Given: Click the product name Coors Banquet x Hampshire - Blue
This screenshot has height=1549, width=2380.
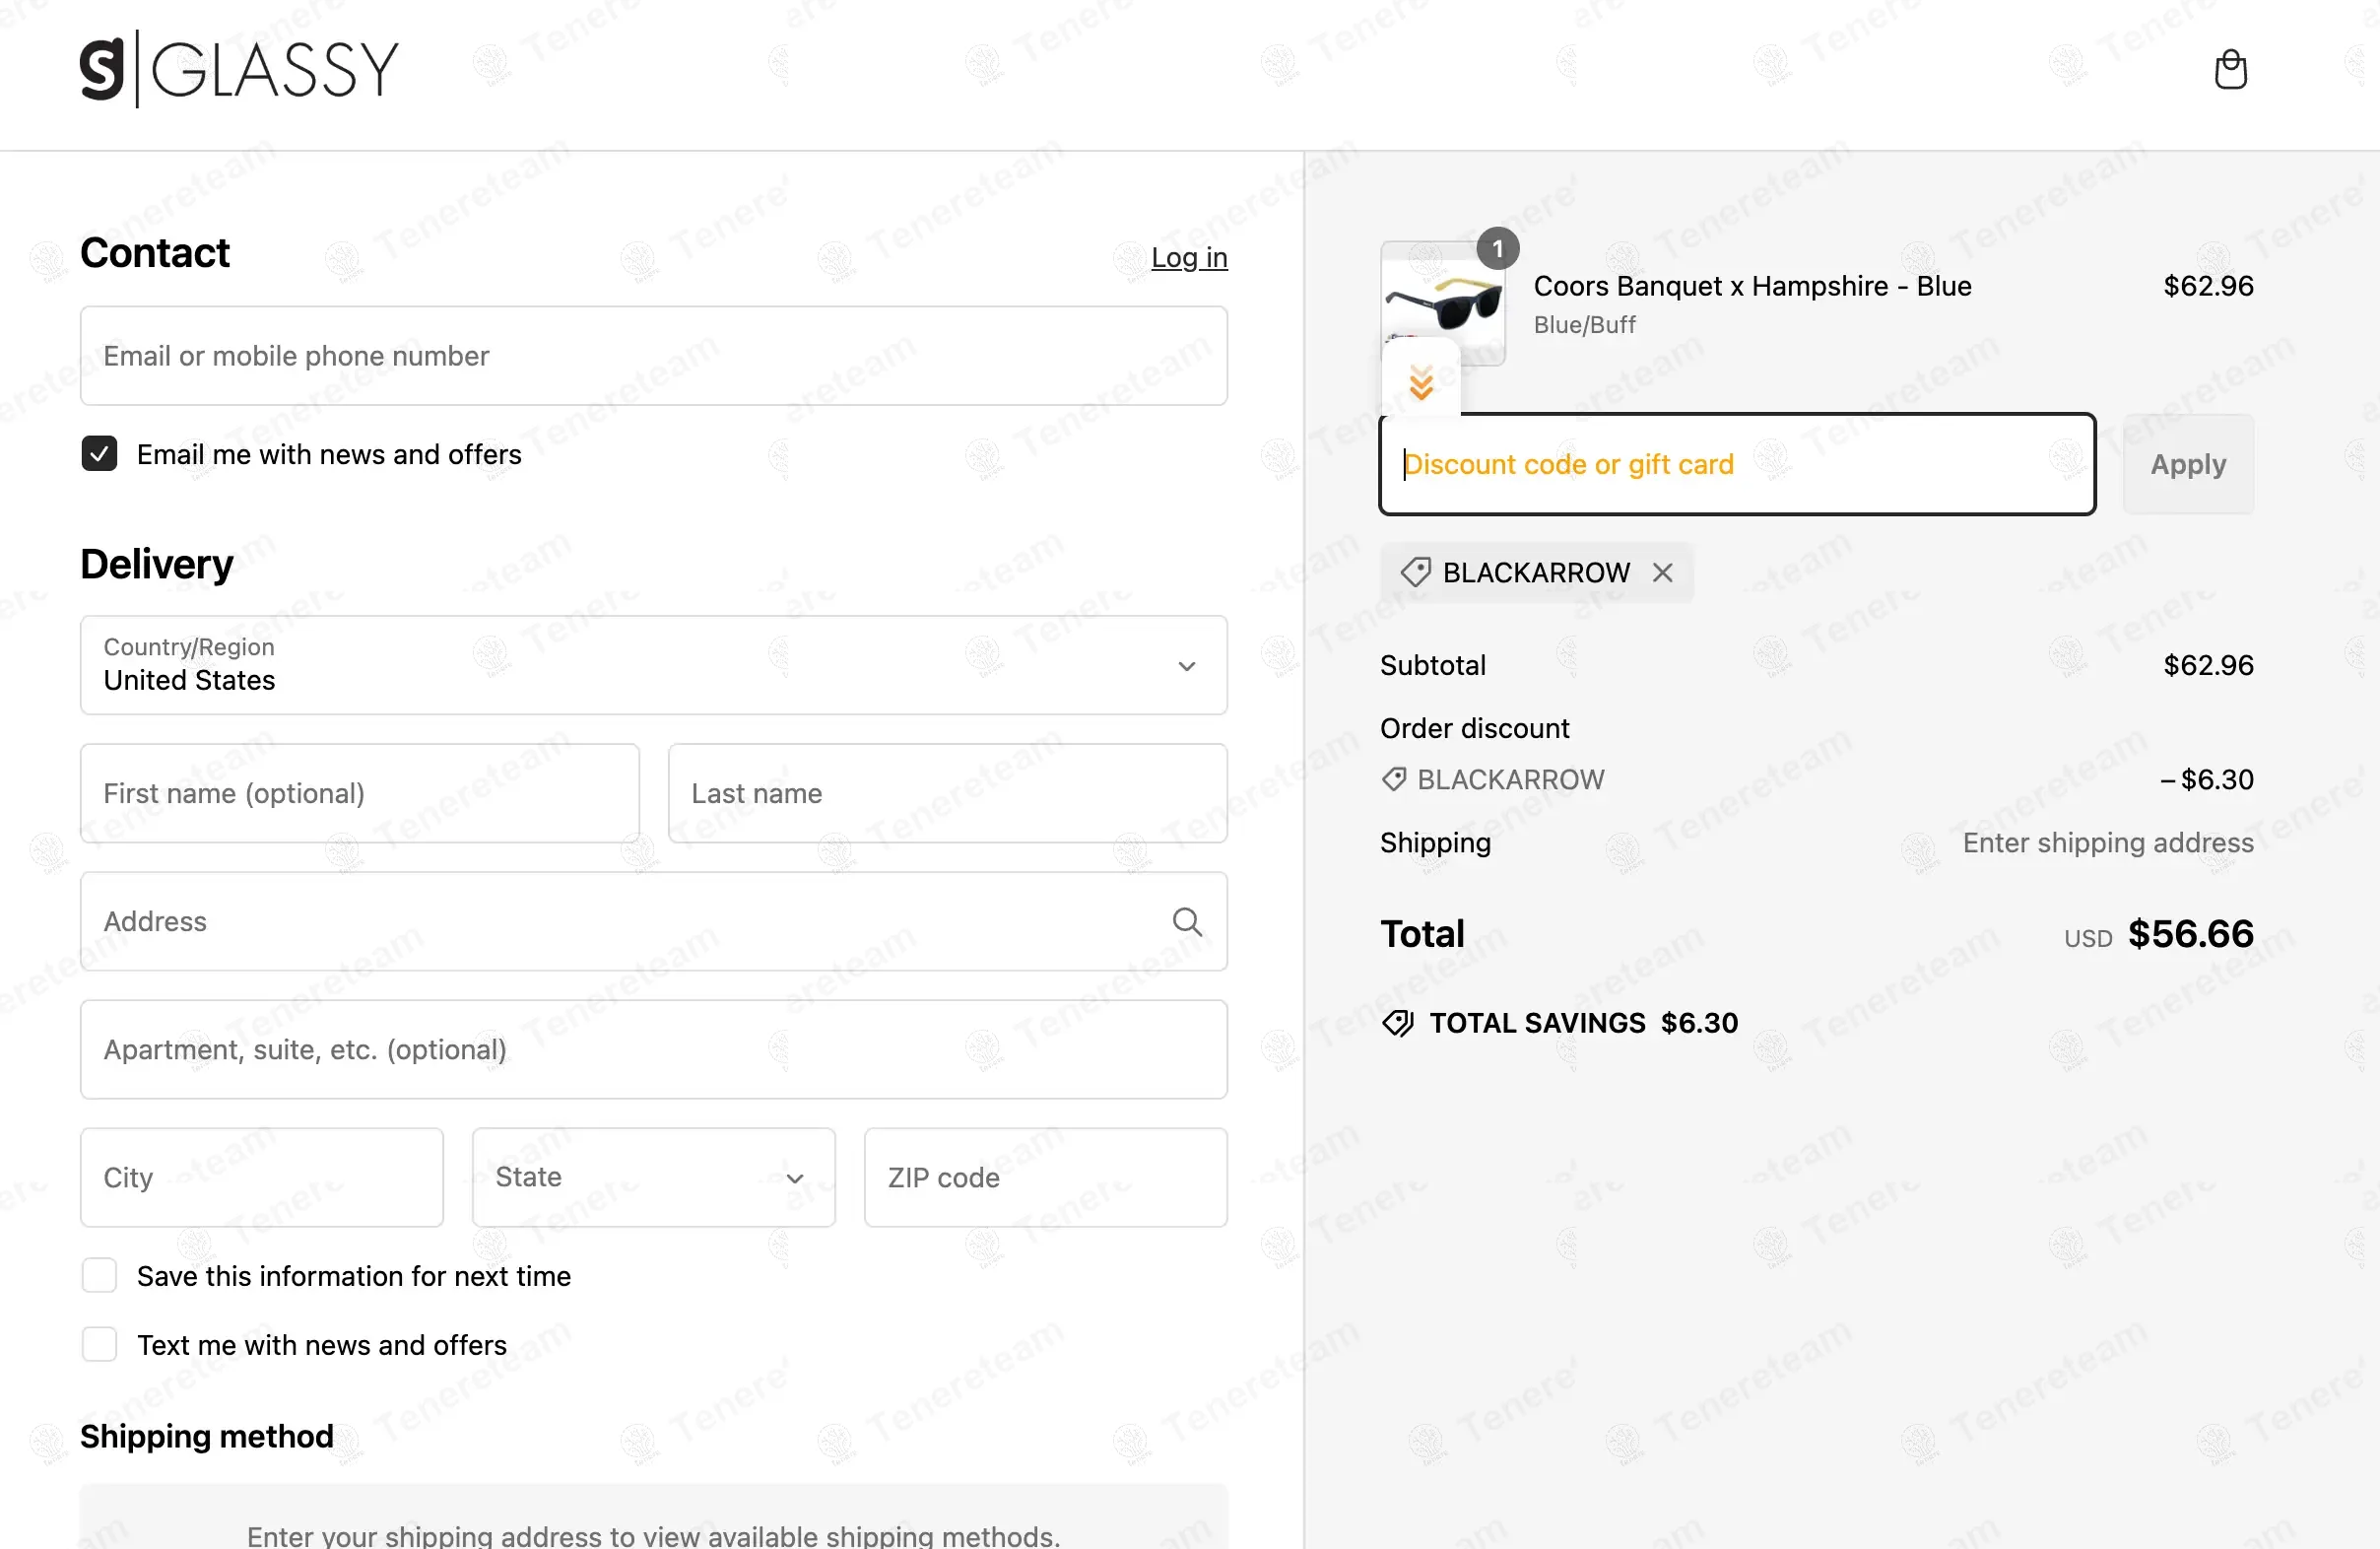Looking at the screenshot, I should [1752, 286].
